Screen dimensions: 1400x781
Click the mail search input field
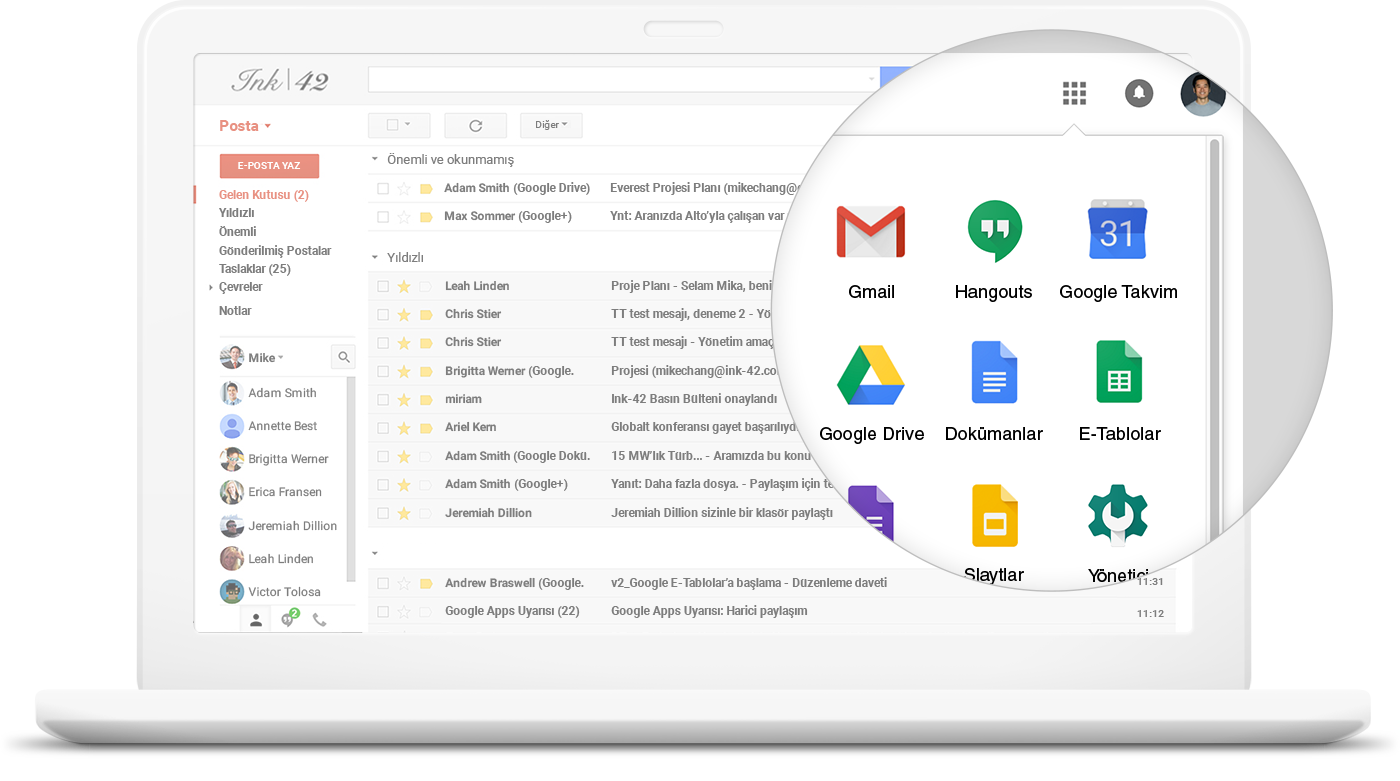[x=622, y=79]
